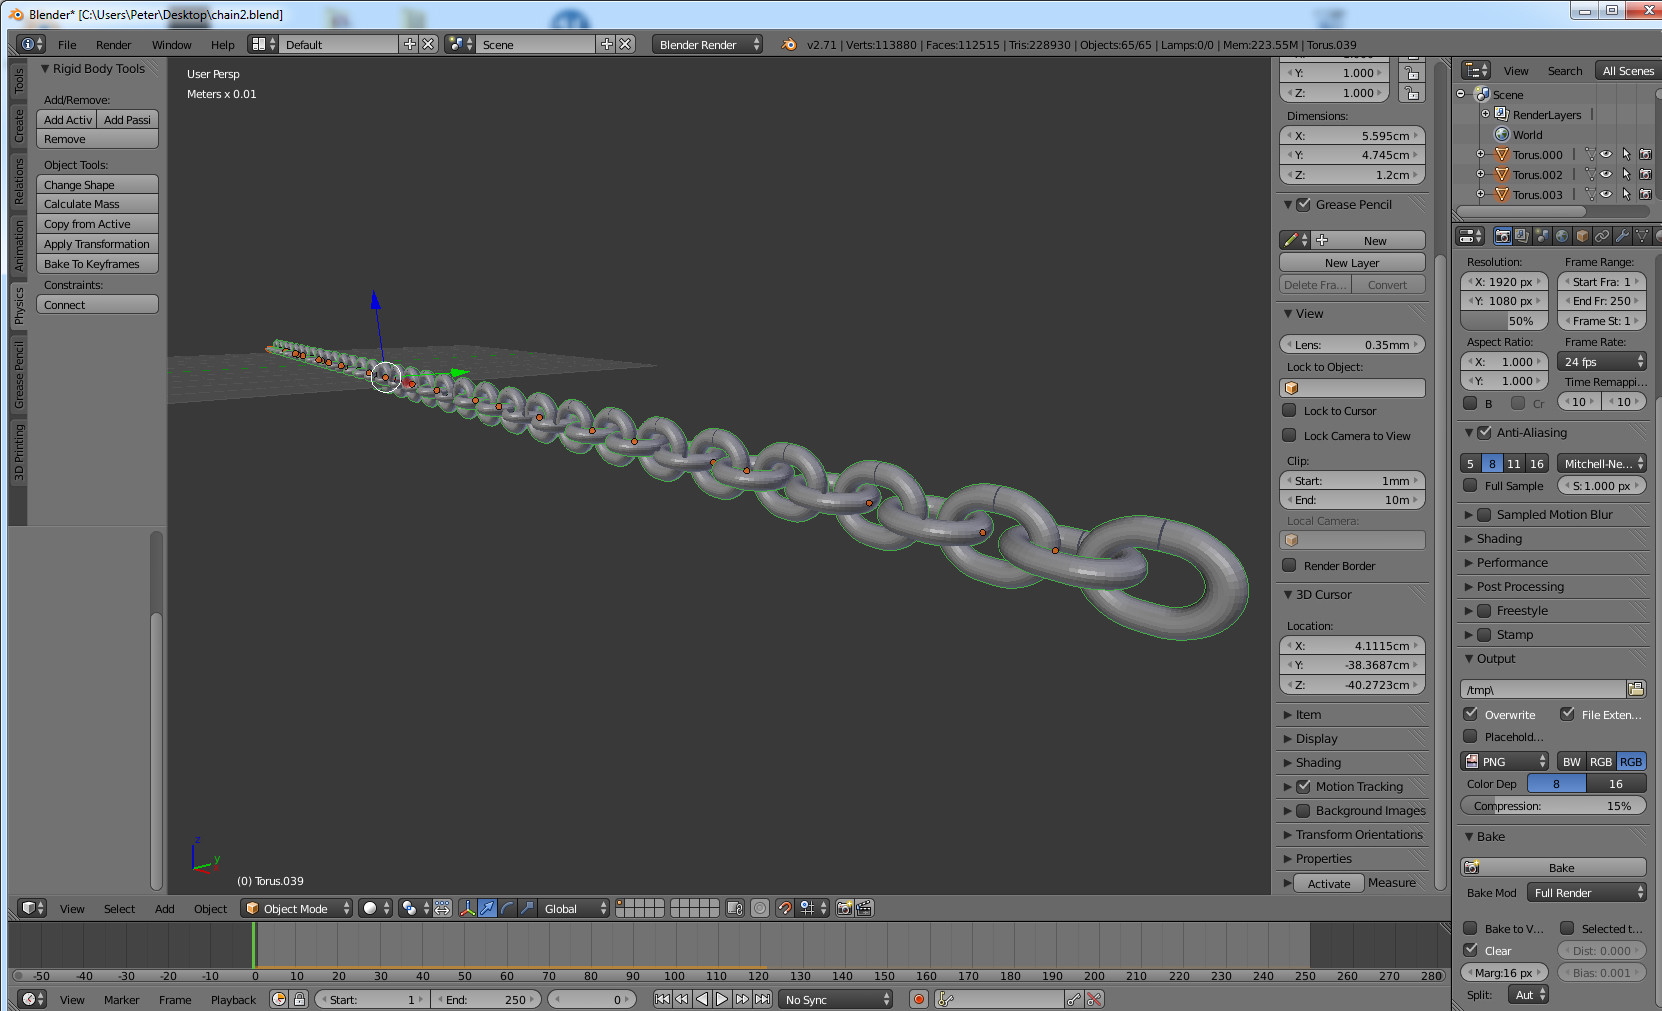The width and height of the screenshot is (1662, 1011).
Task: Open the No Sync playback dropdown
Action: (x=836, y=999)
